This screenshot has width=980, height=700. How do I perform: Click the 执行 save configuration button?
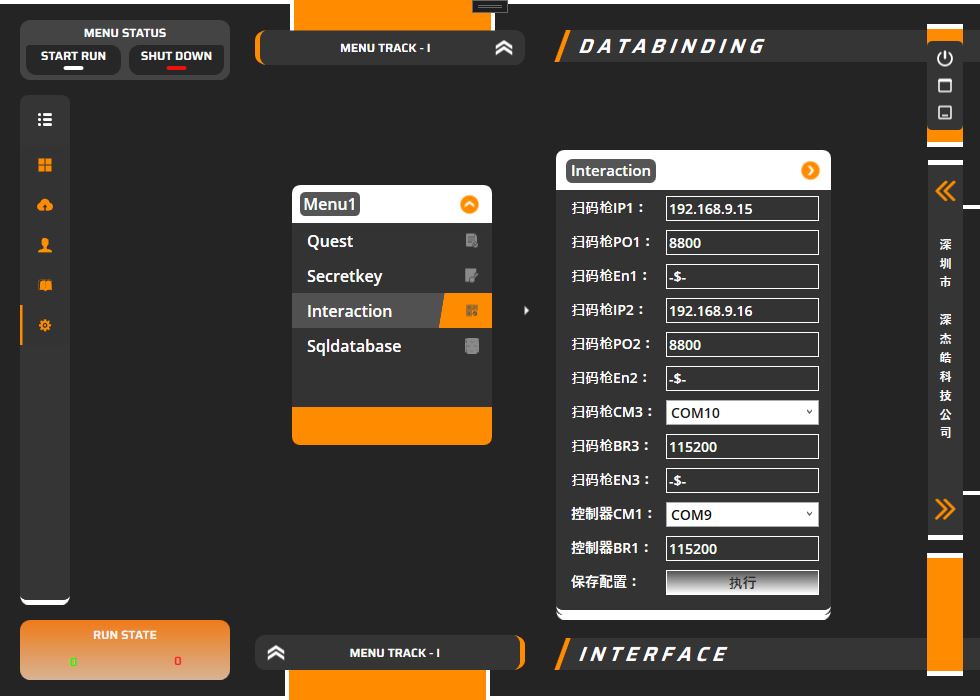[x=742, y=583]
